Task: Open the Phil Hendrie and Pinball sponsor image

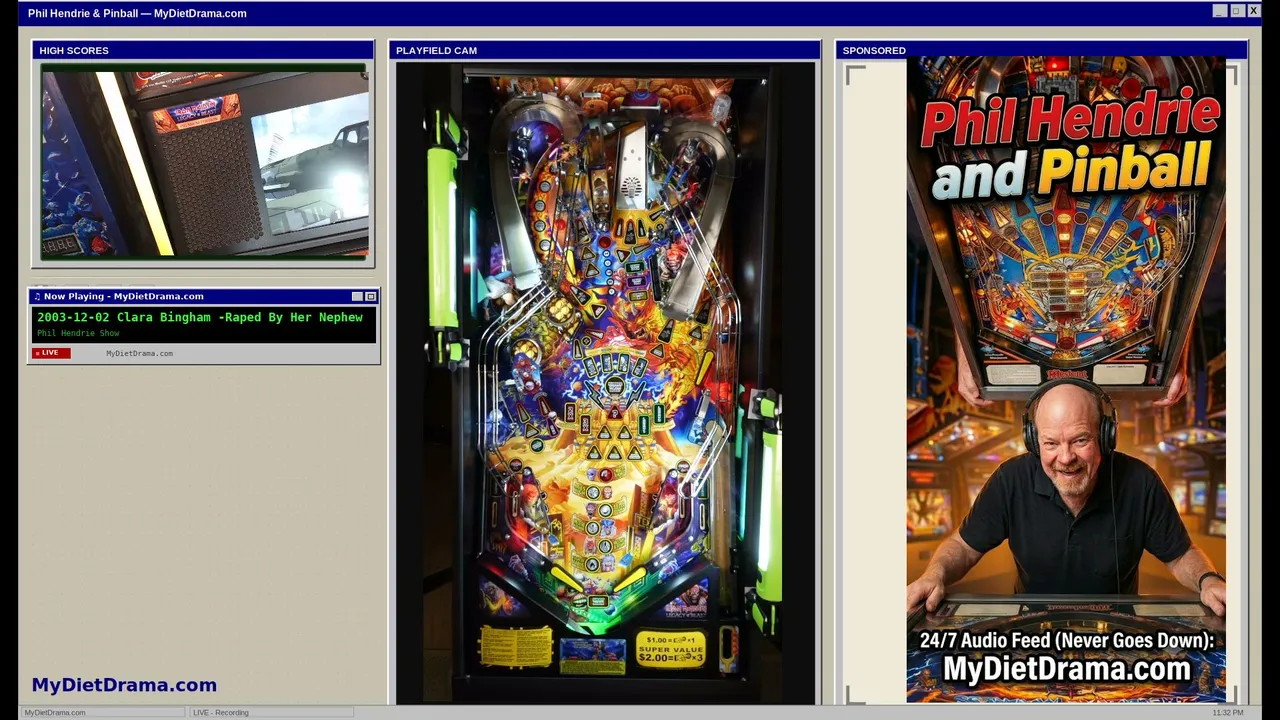Action: (1066, 380)
